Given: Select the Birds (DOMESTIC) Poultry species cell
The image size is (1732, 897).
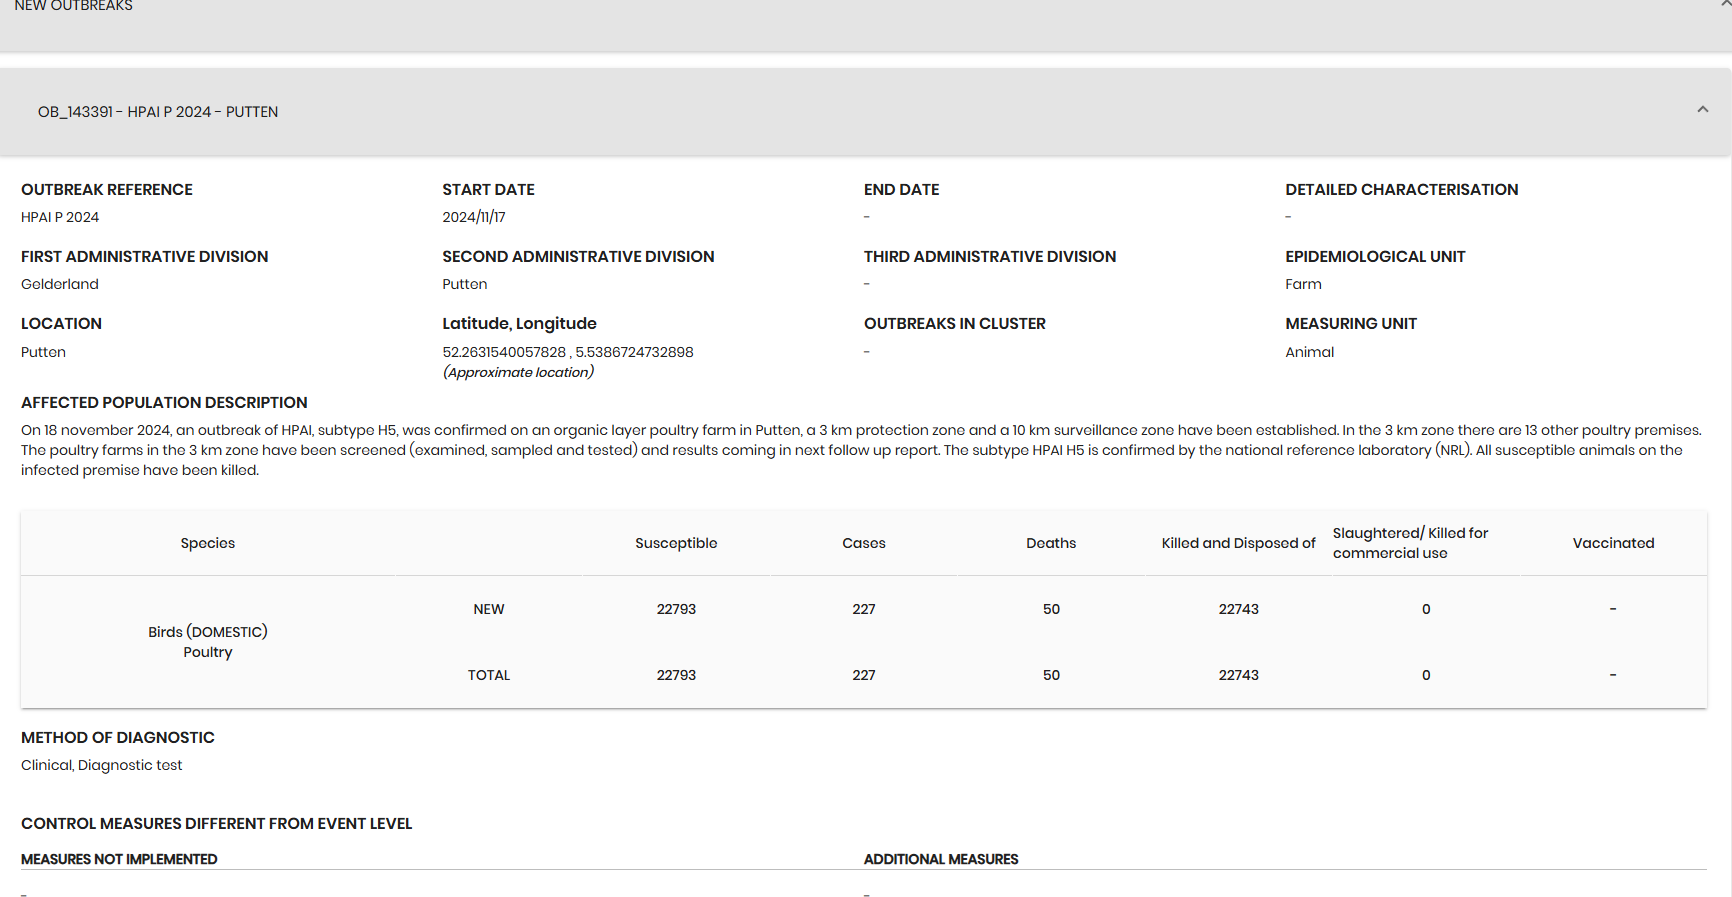Looking at the screenshot, I should 208,642.
